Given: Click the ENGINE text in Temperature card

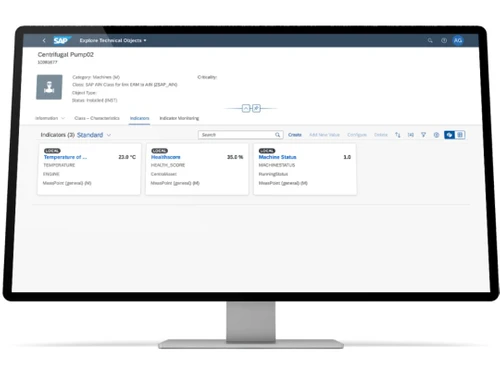Looking at the screenshot, I should pyautogui.click(x=51, y=174).
